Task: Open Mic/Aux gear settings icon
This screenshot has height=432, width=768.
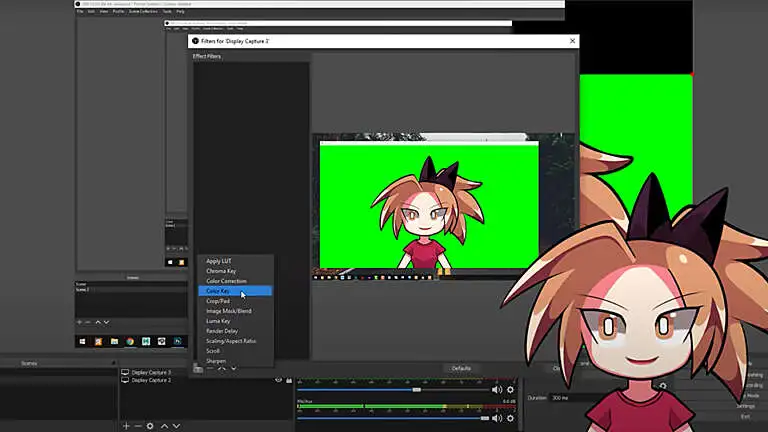Action: coord(510,418)
